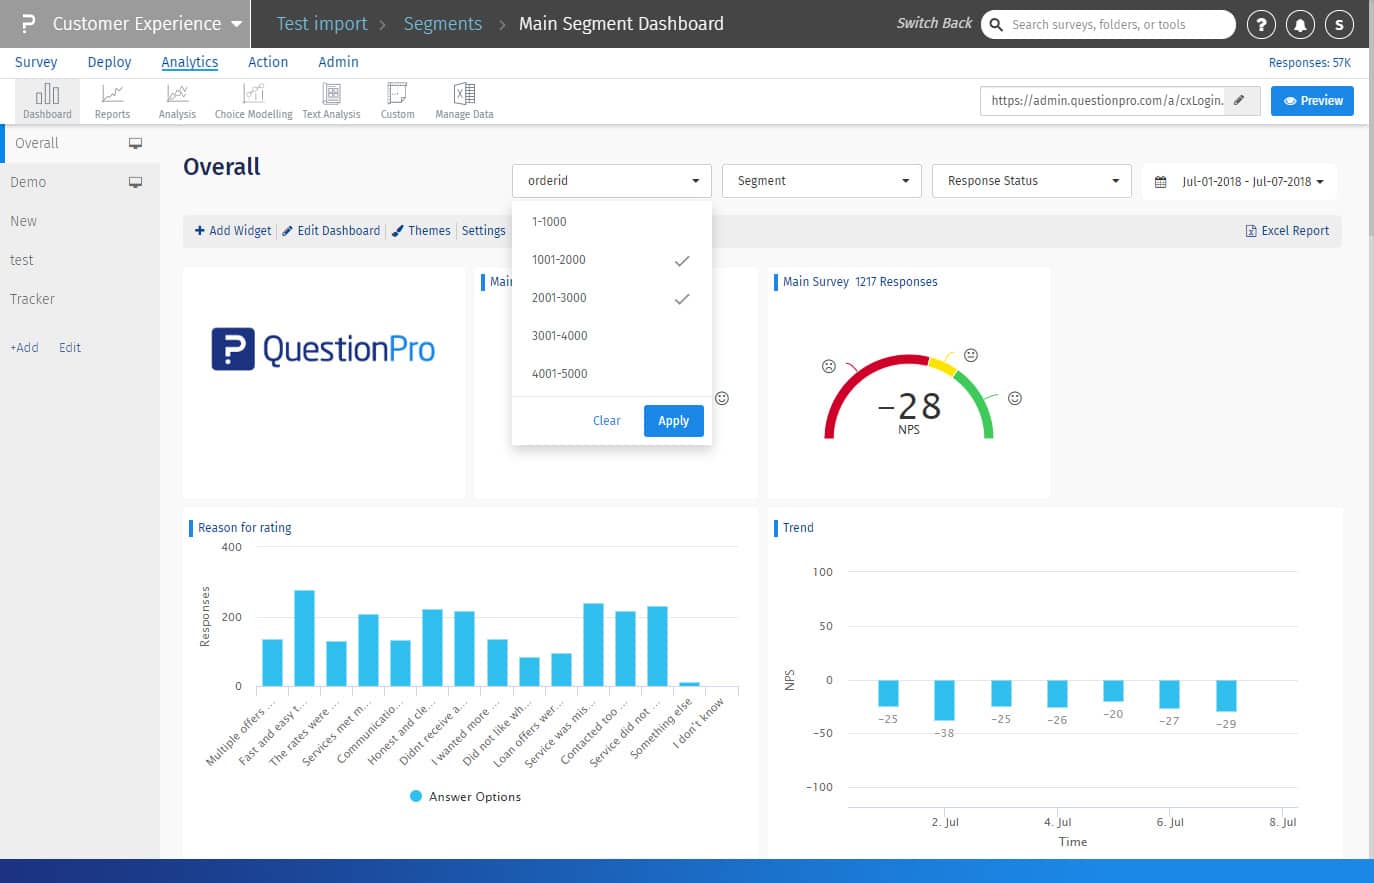
Task: Open the Segment filter dropdown
Action: click(x=821, y=181)
